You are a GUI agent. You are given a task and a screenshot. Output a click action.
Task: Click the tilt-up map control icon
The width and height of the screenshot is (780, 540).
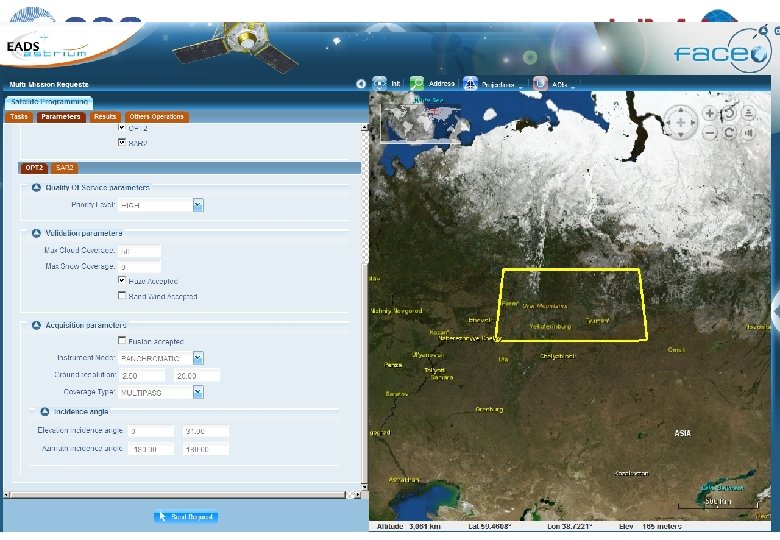[748, 113]
